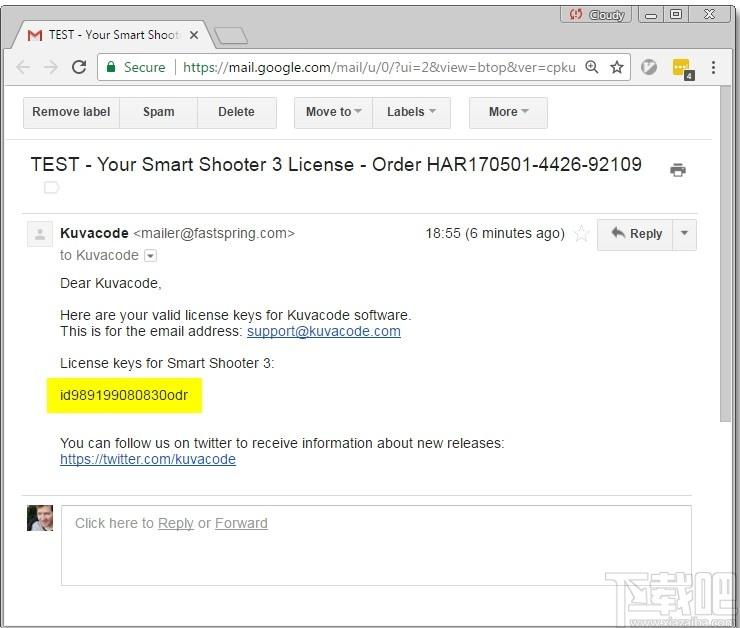This screenshot has width=740, height=628.
Task: Open Chrome three-dot menu
Action: point(714,67)
